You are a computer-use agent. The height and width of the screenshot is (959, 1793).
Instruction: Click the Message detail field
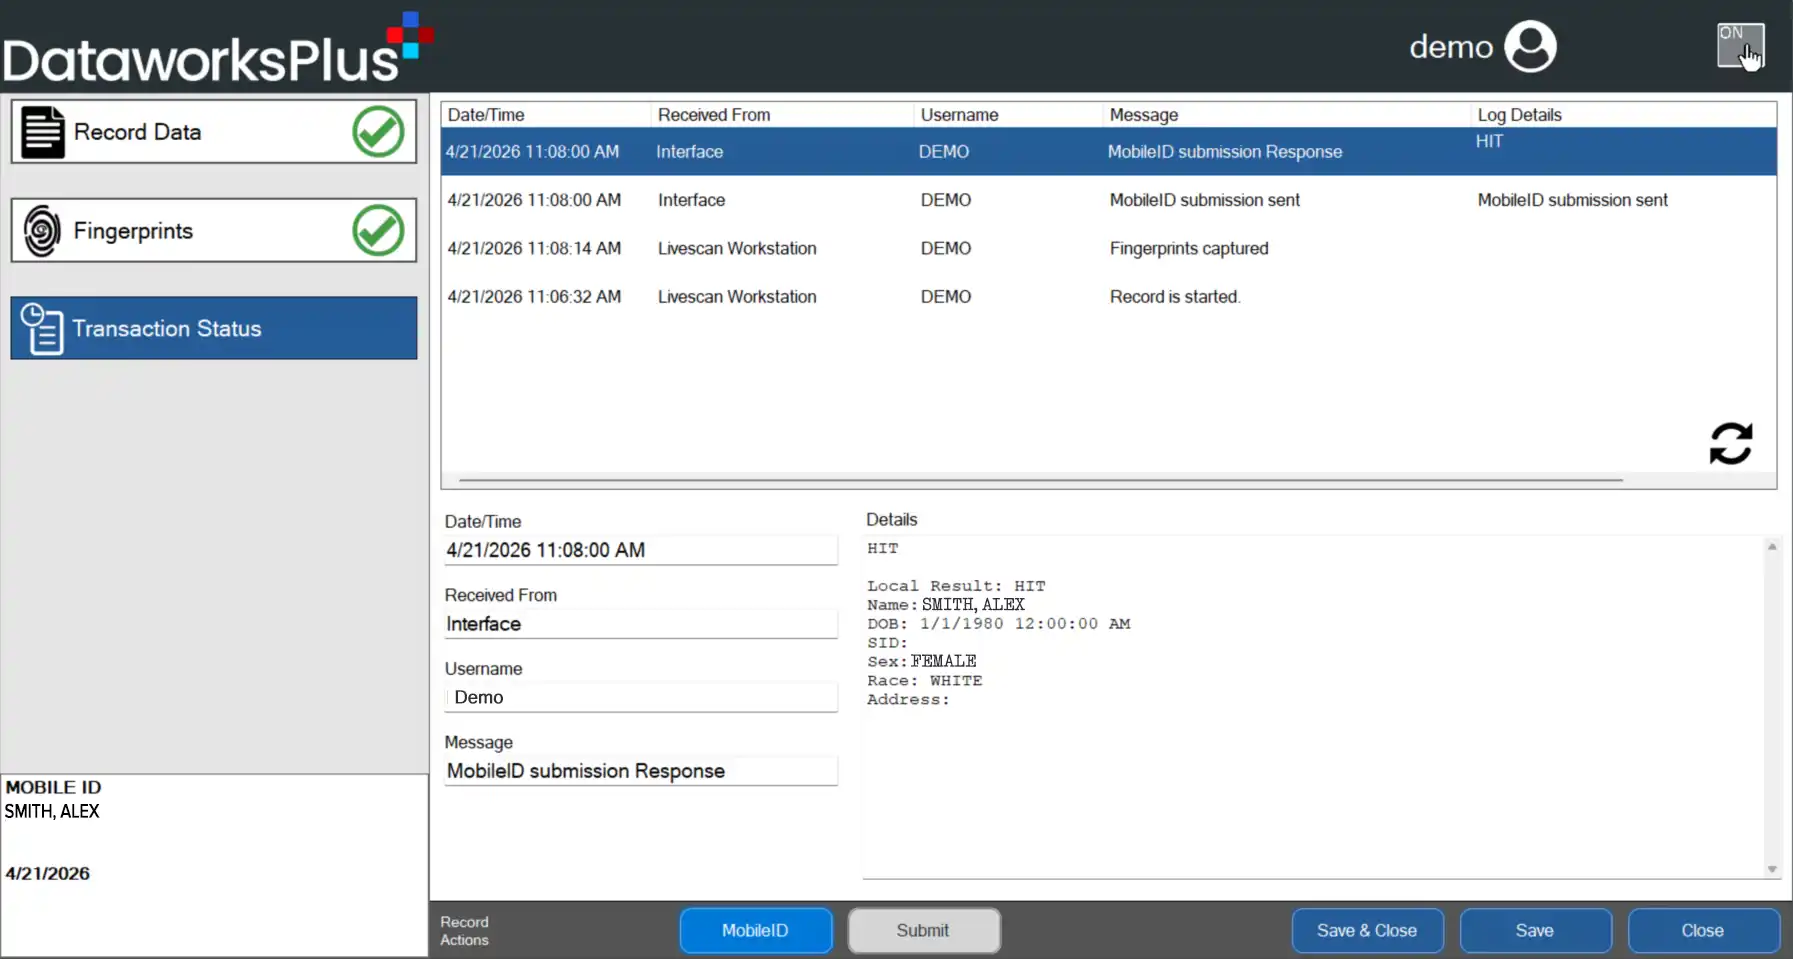(640, 771)
